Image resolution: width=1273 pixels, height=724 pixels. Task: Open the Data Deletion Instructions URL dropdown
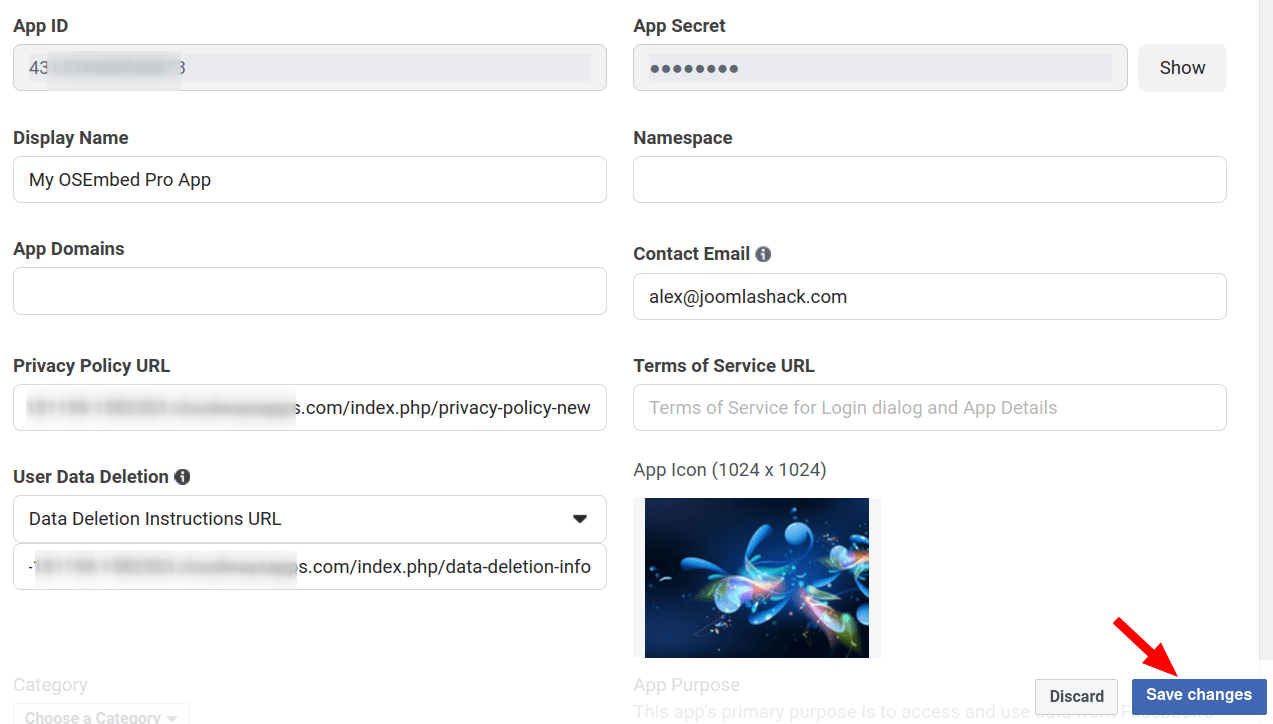(x=309, y=519)
